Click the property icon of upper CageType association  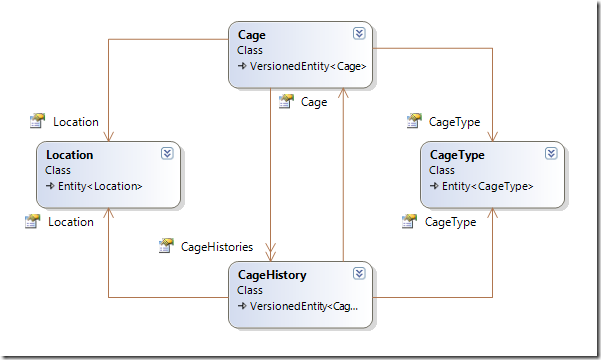[414, 121]
